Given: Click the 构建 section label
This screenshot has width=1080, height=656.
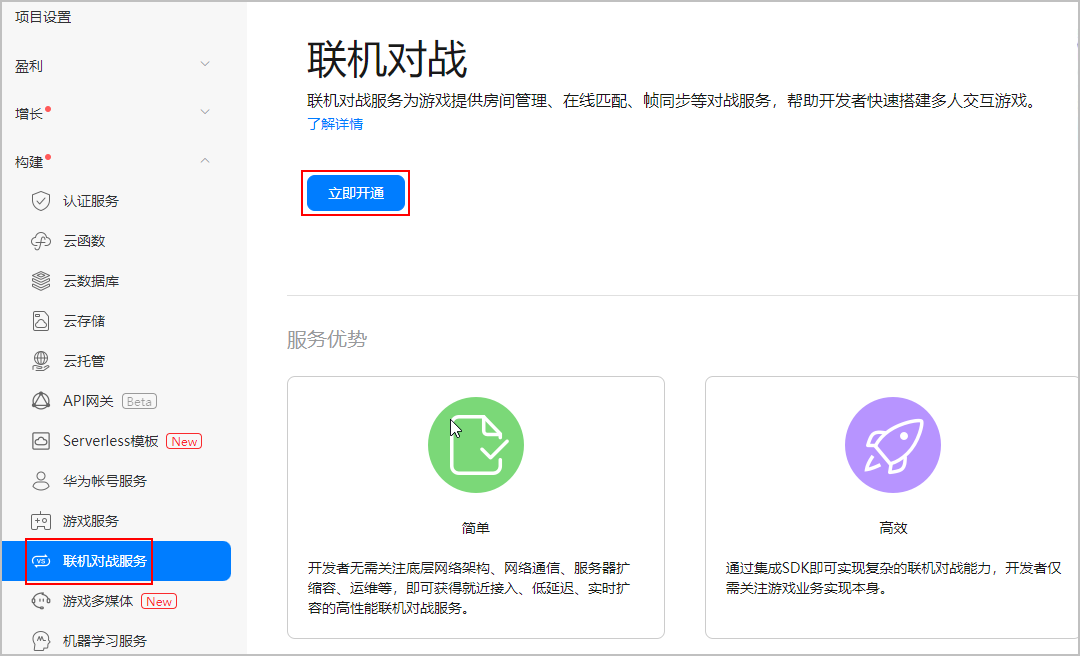Looking at the screenshot, I should click(29, 163).
